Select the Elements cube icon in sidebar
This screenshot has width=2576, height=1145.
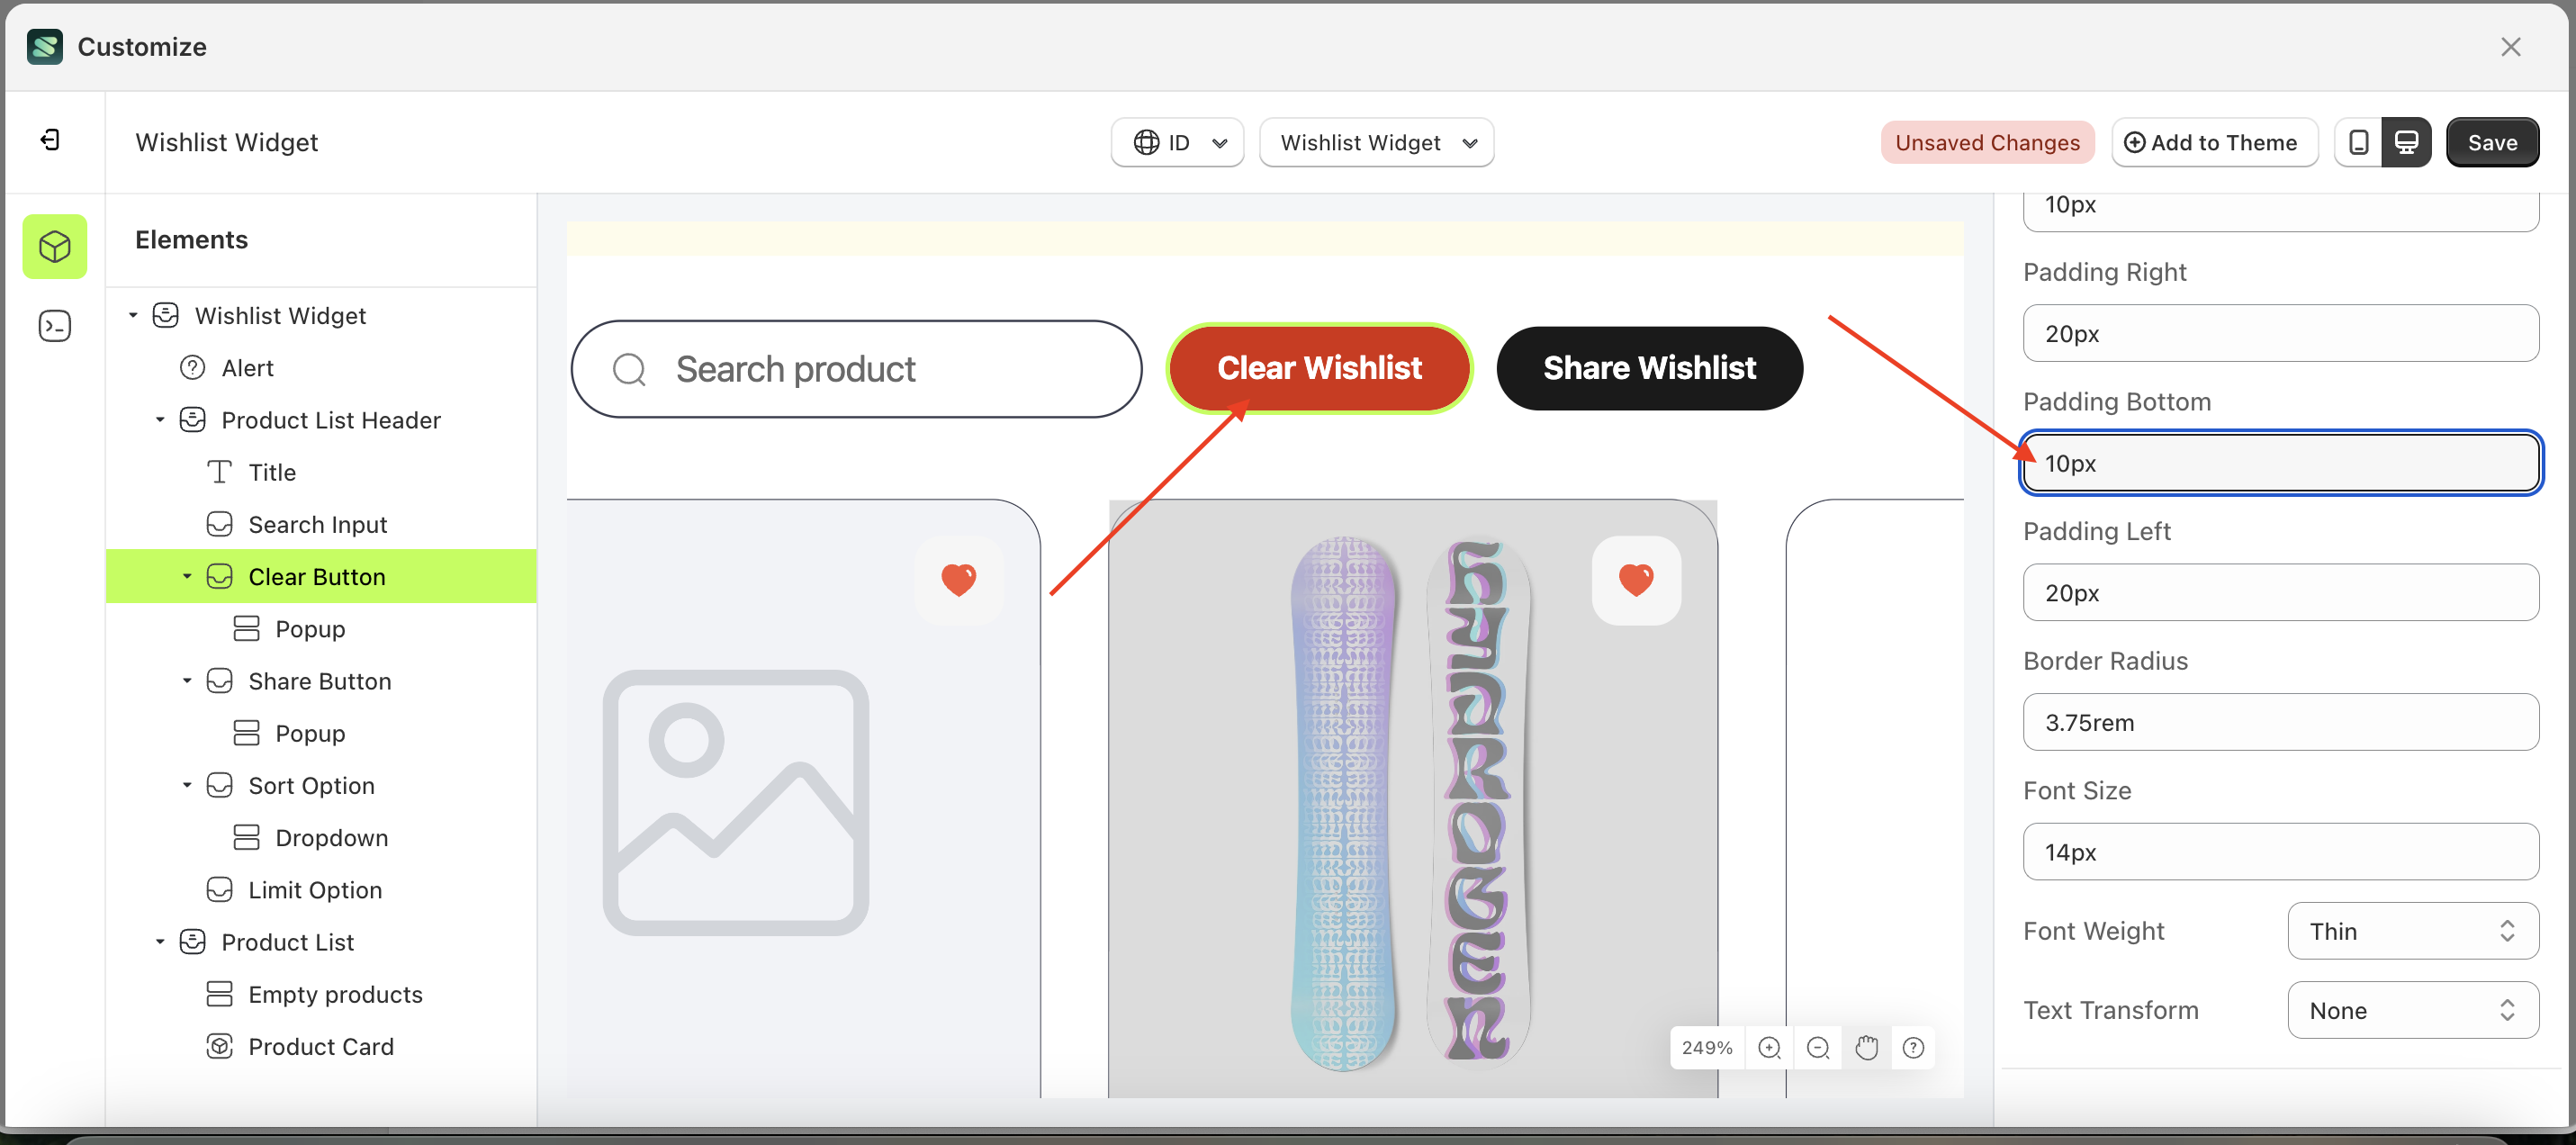pyautogui.click(x=54, y=246)
